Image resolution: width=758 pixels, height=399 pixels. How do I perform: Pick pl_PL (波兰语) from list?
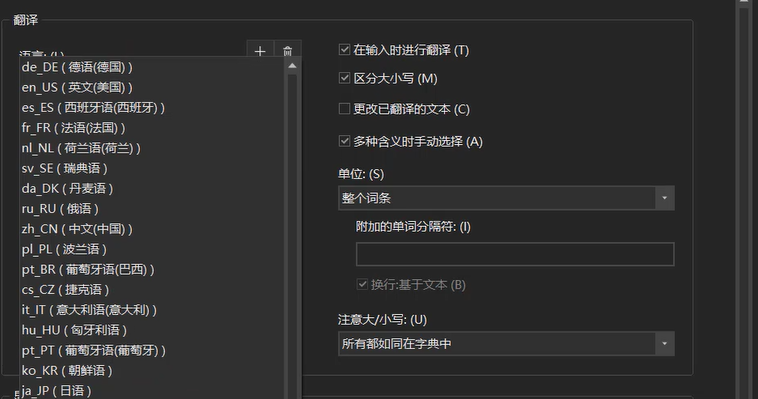click(x=152, y=250)
